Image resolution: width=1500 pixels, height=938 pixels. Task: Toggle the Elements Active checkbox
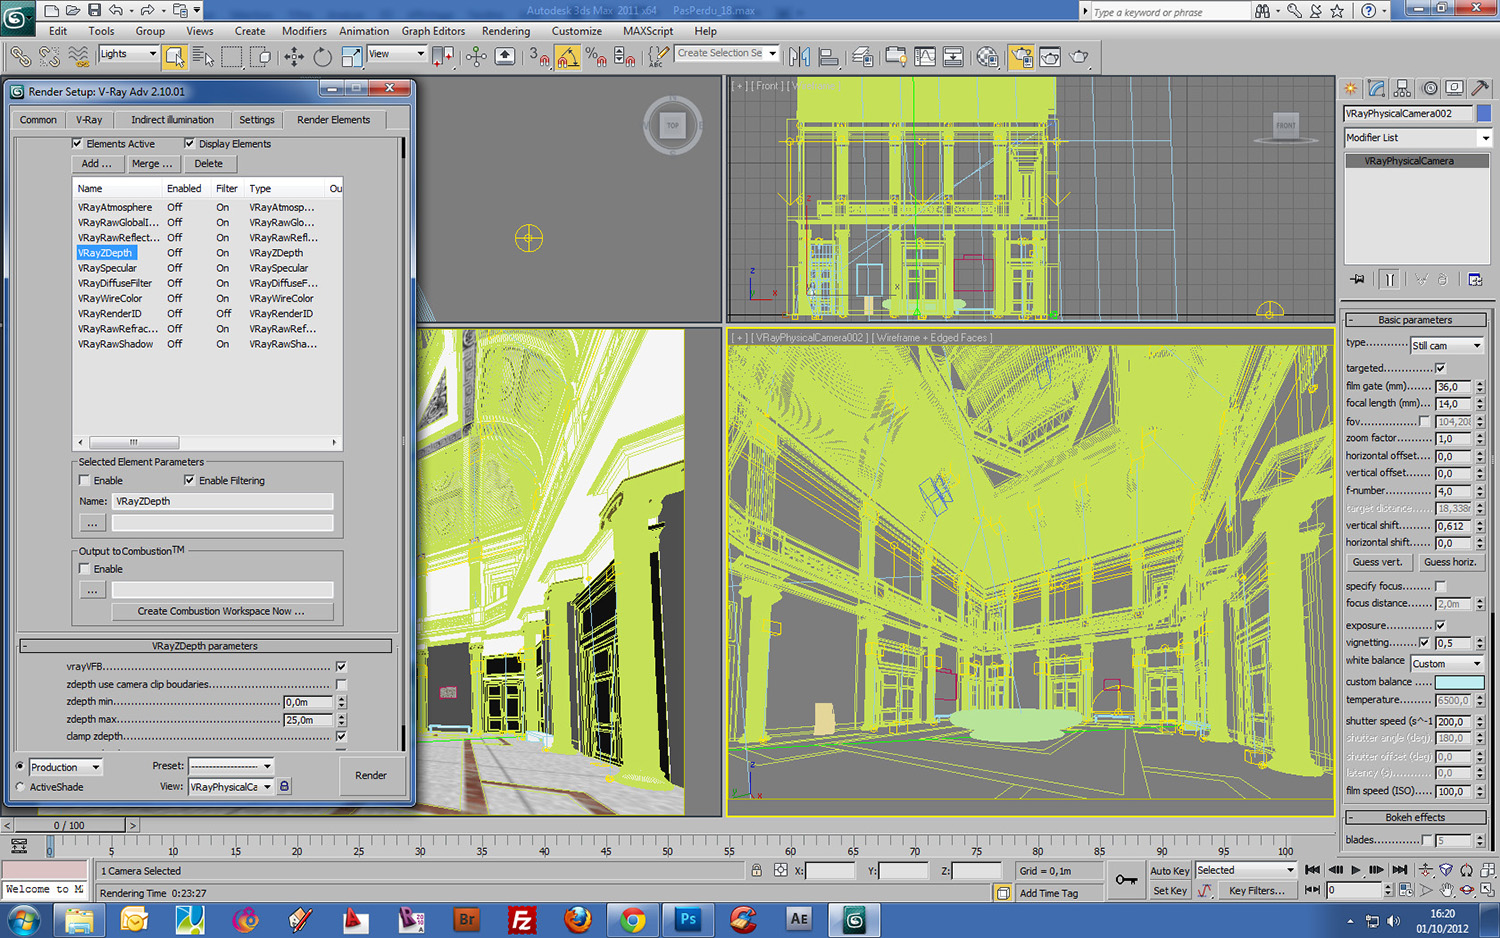tap(78, 144)
